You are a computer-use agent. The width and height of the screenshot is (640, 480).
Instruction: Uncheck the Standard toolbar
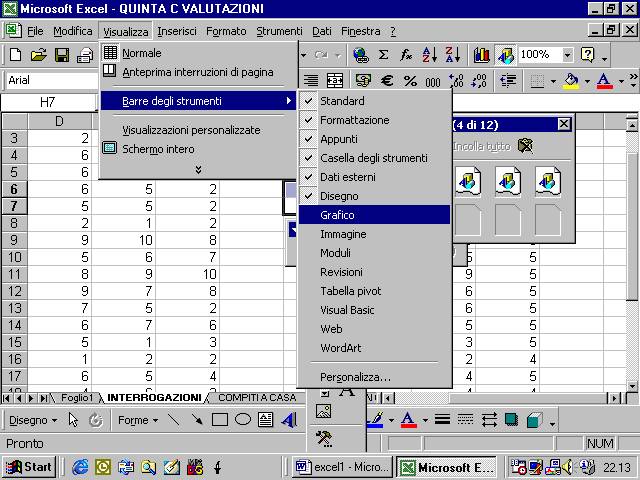point(375,101)
